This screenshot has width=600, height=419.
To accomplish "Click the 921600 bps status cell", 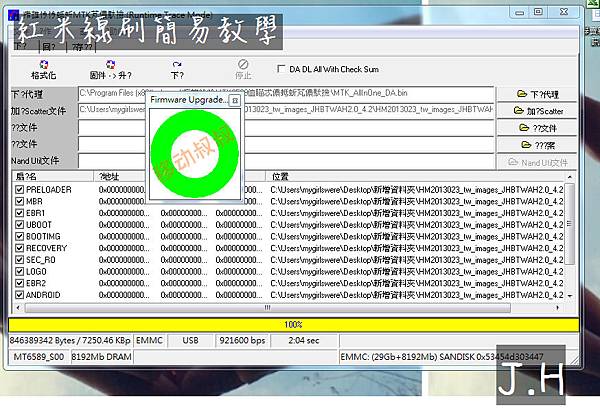I will point(242,340).
